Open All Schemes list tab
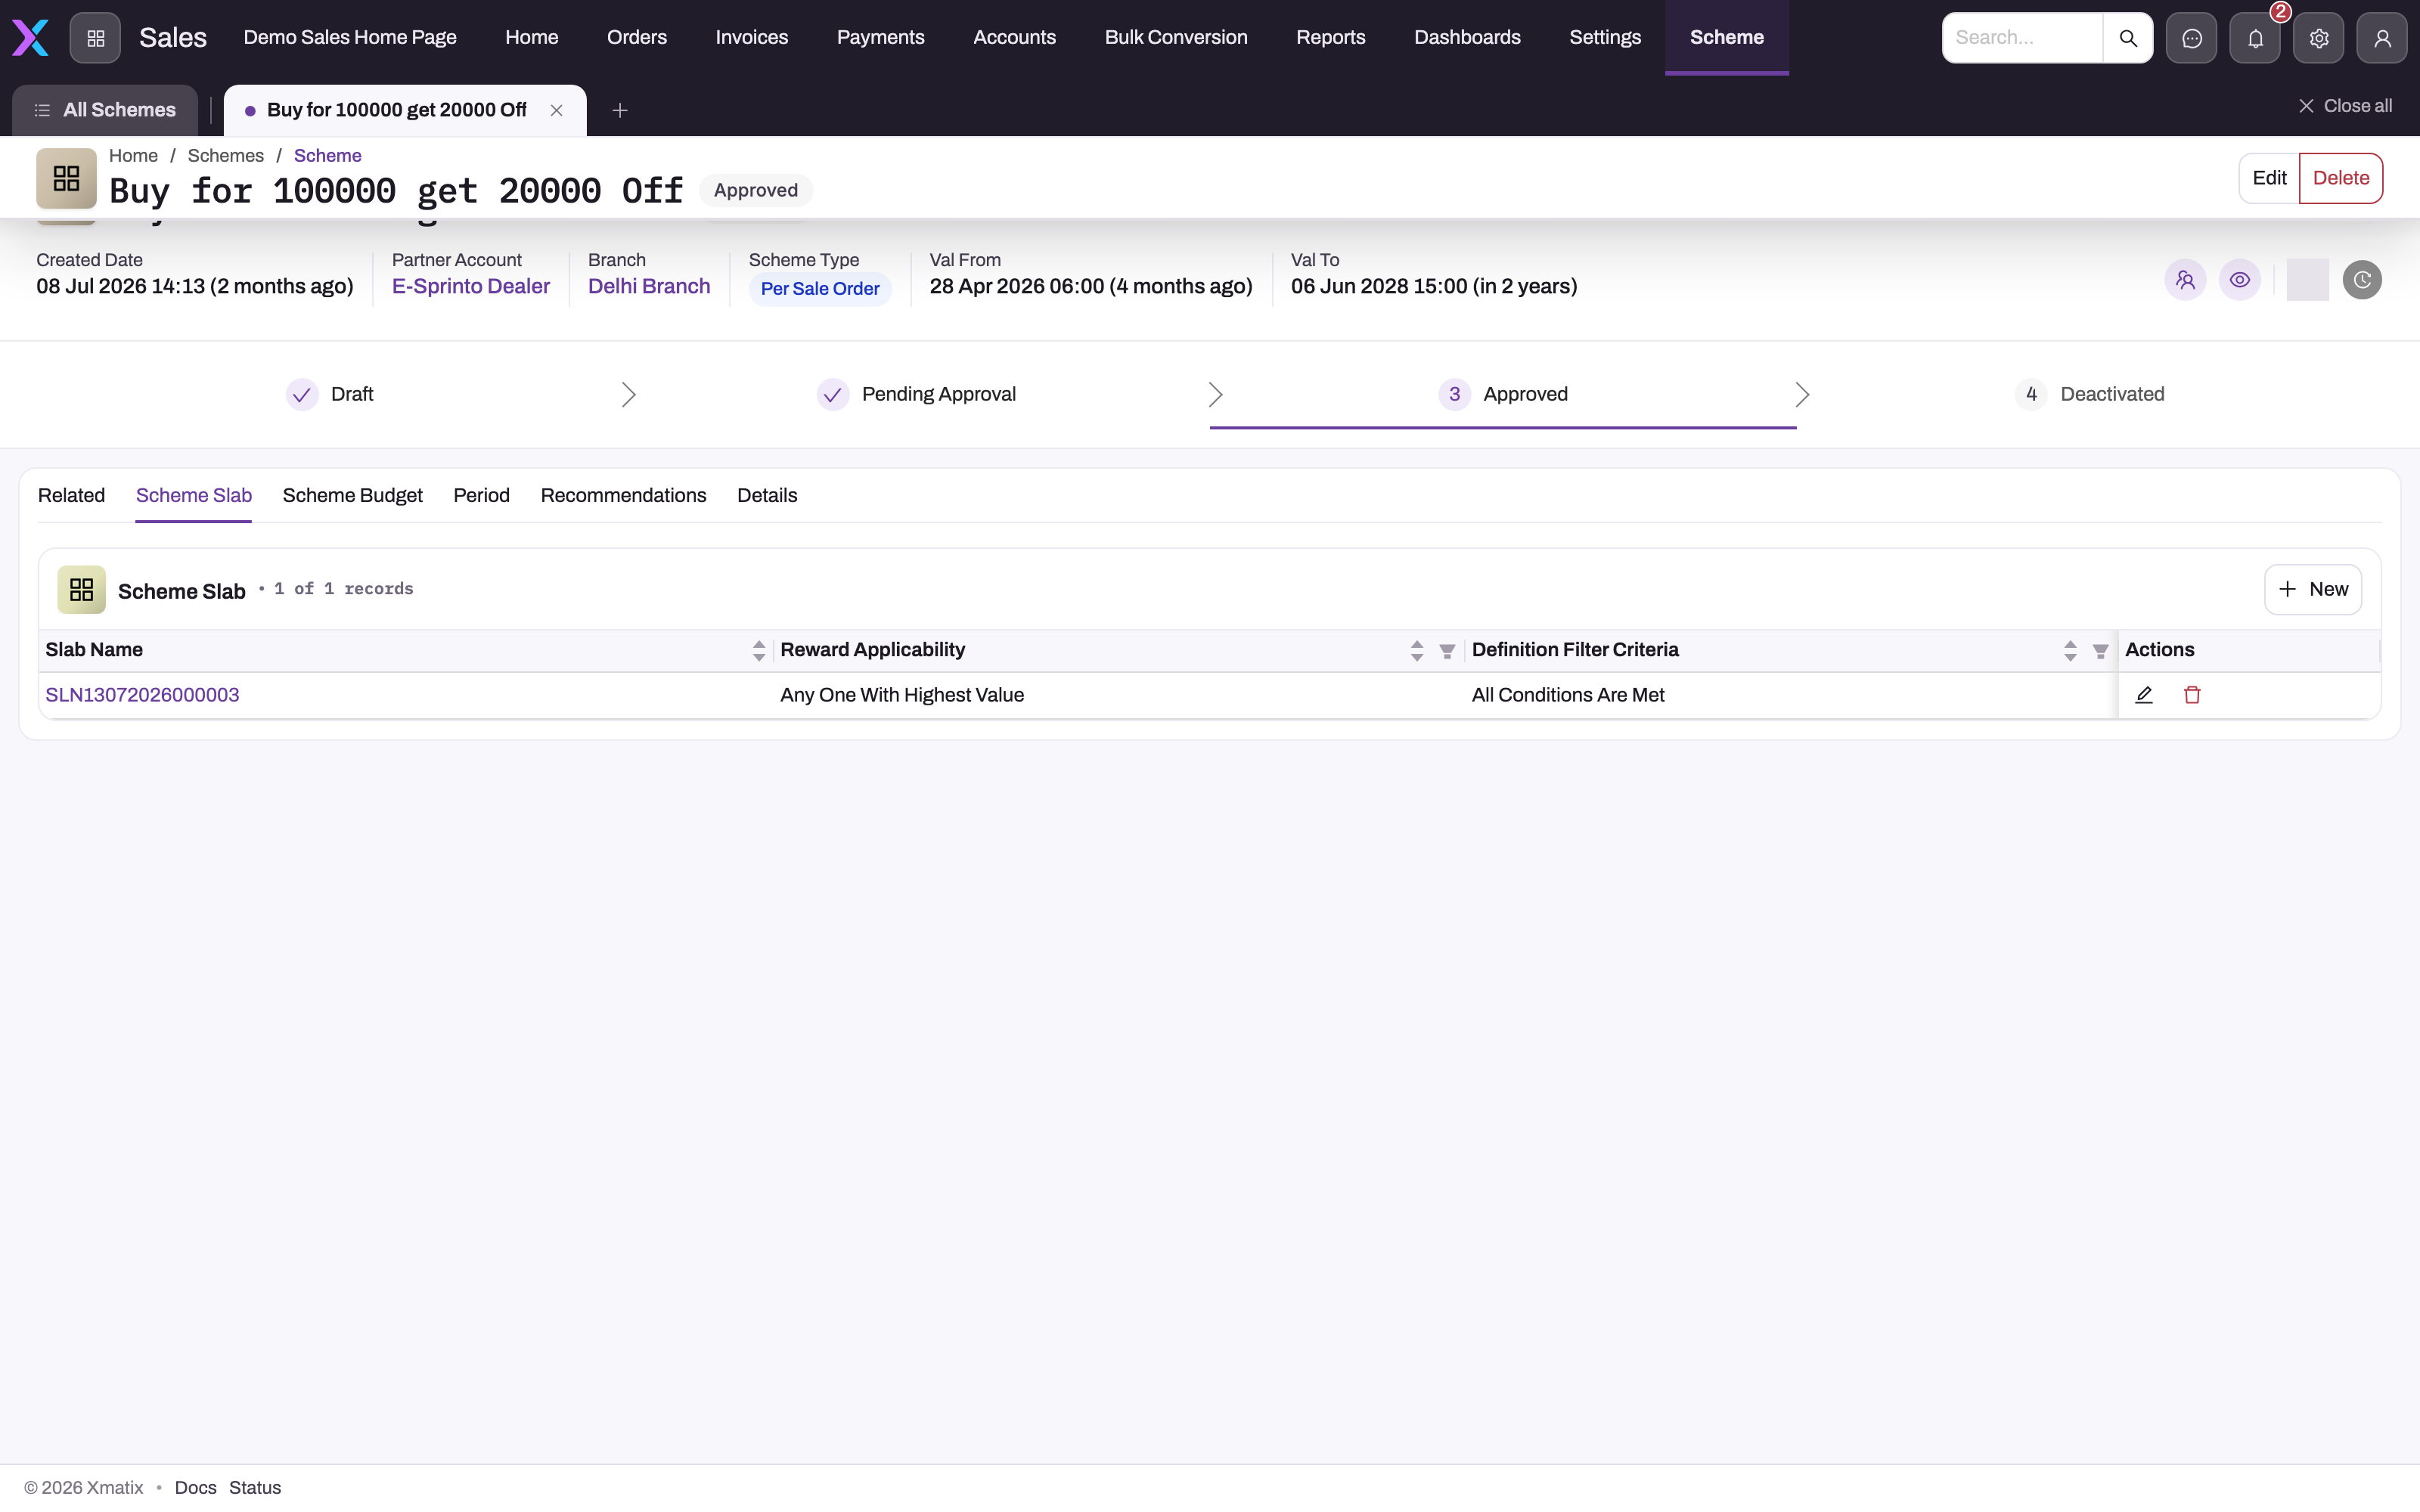This screenshot has width=2420, height=1512. click(x=105, y=110)
